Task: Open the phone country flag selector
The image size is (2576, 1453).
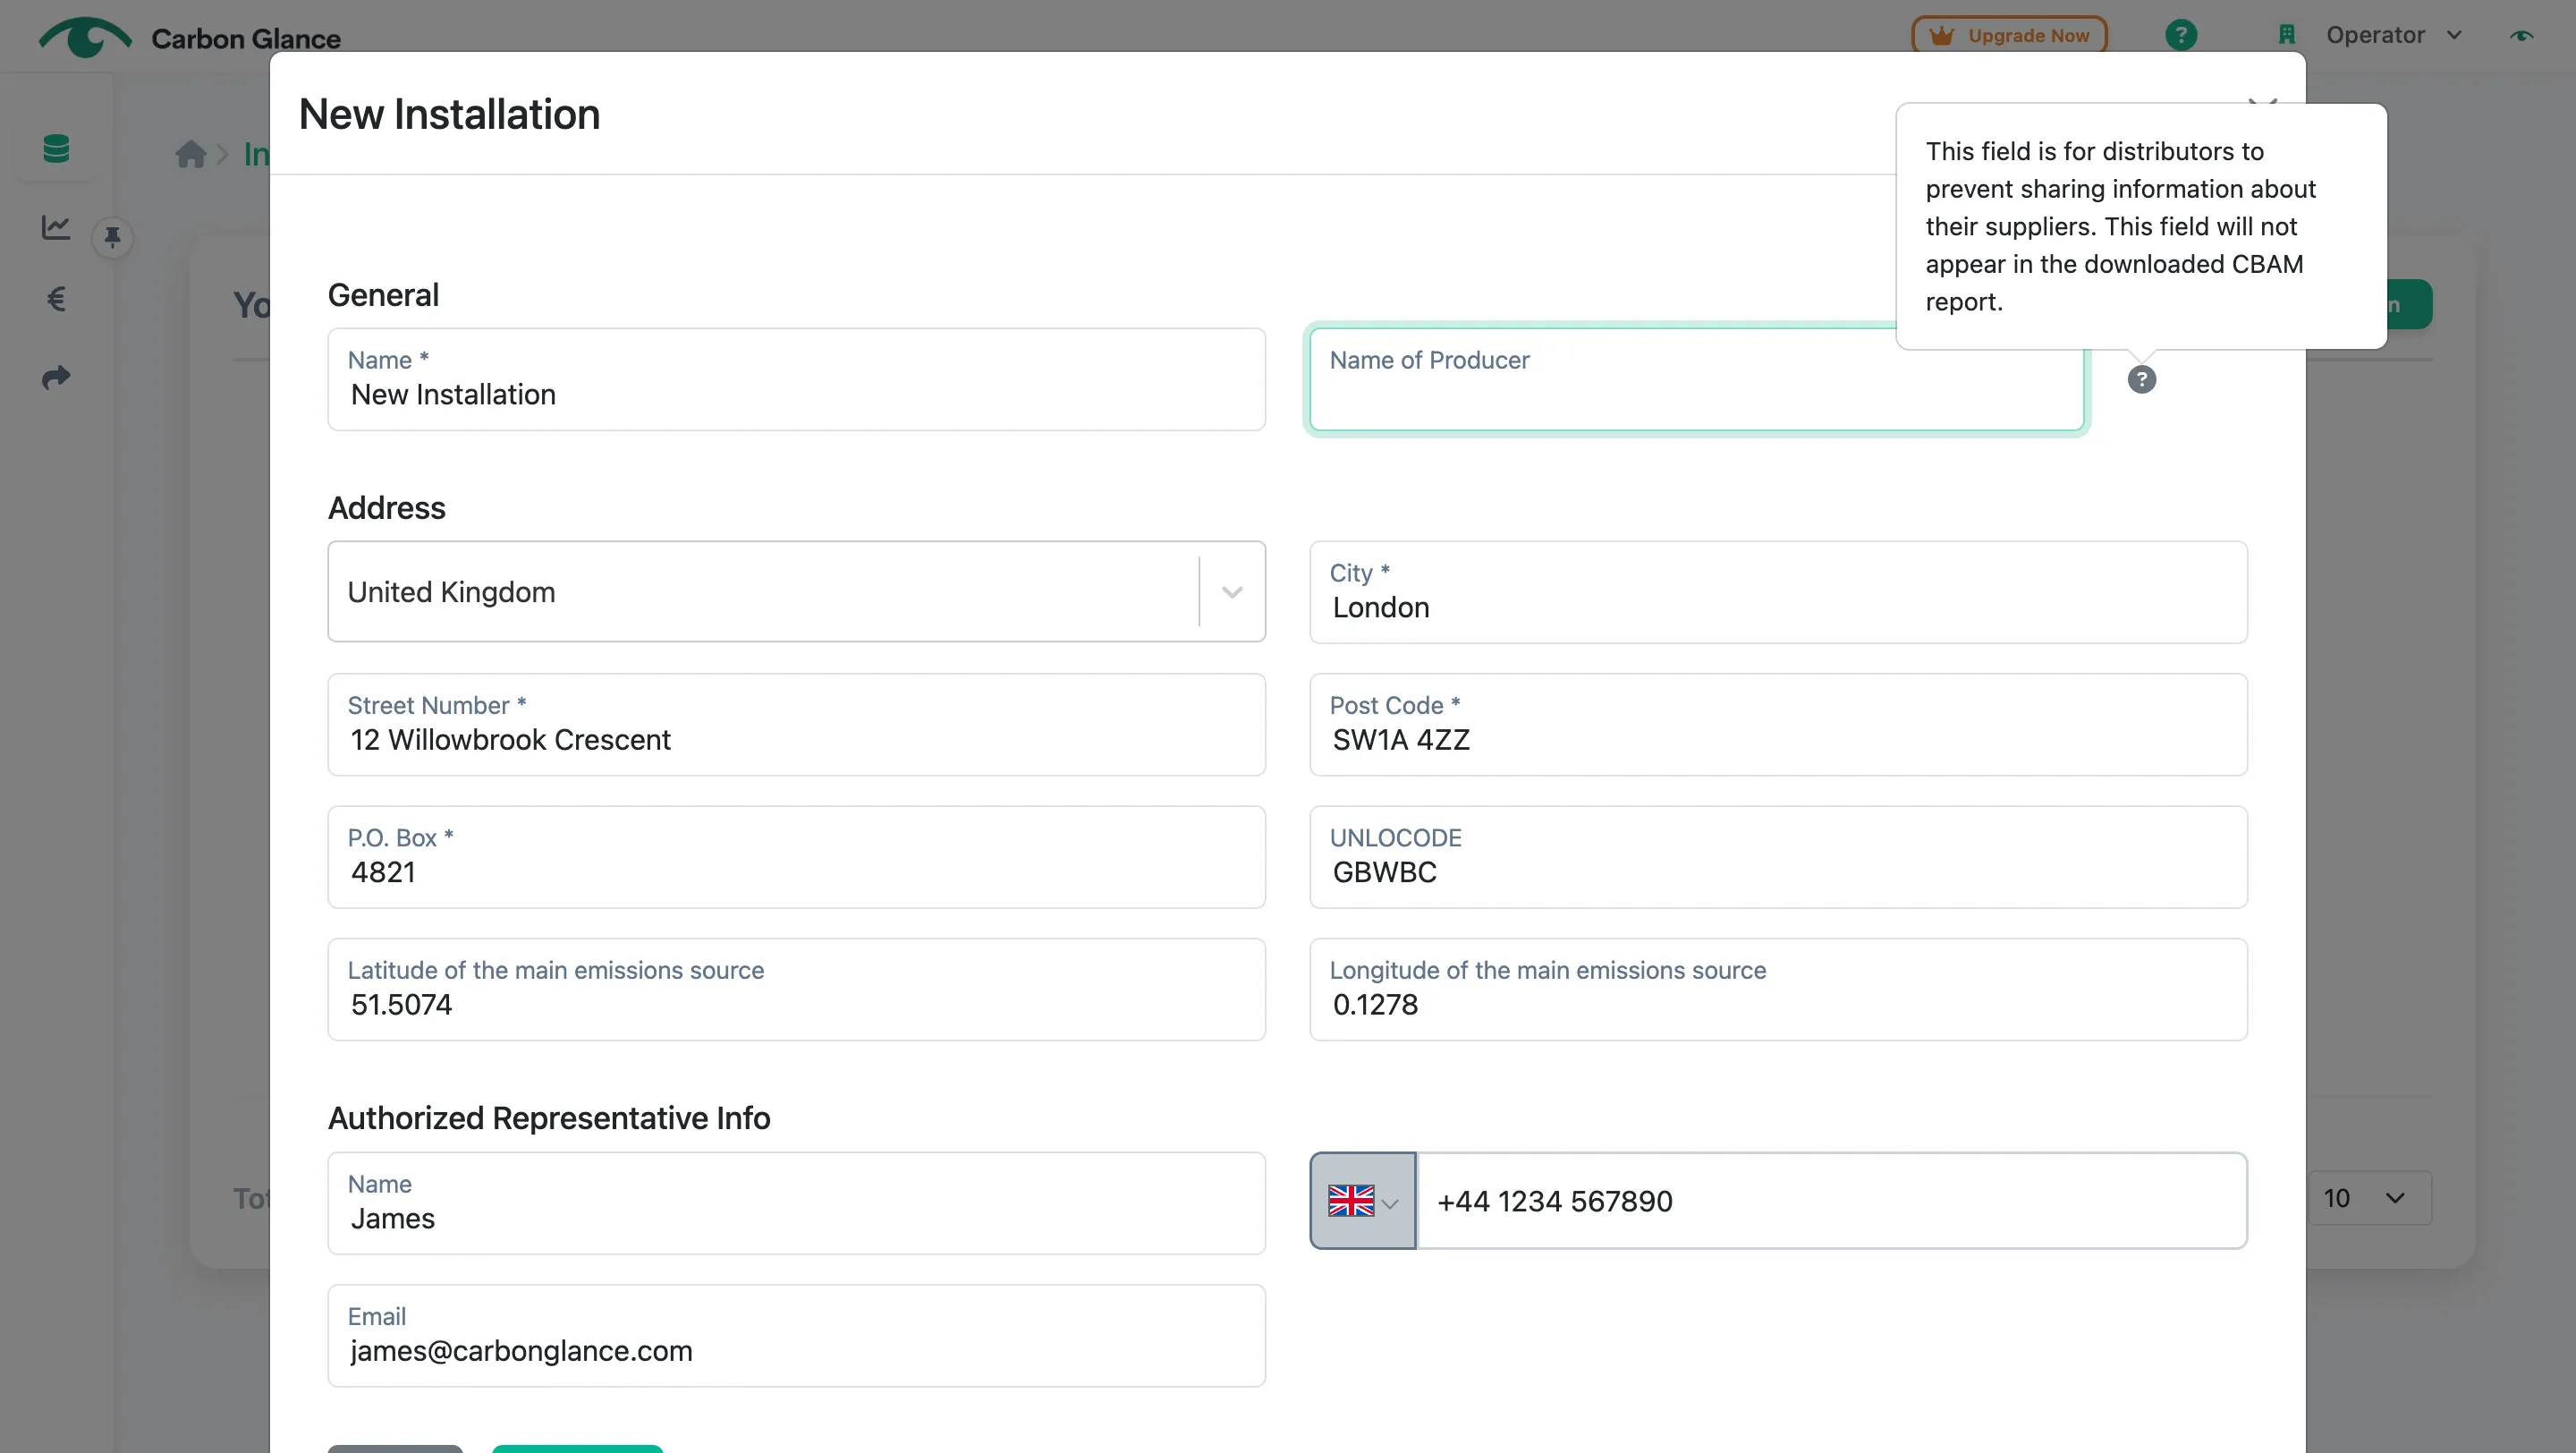Action: click(x=1362, y=1200)
